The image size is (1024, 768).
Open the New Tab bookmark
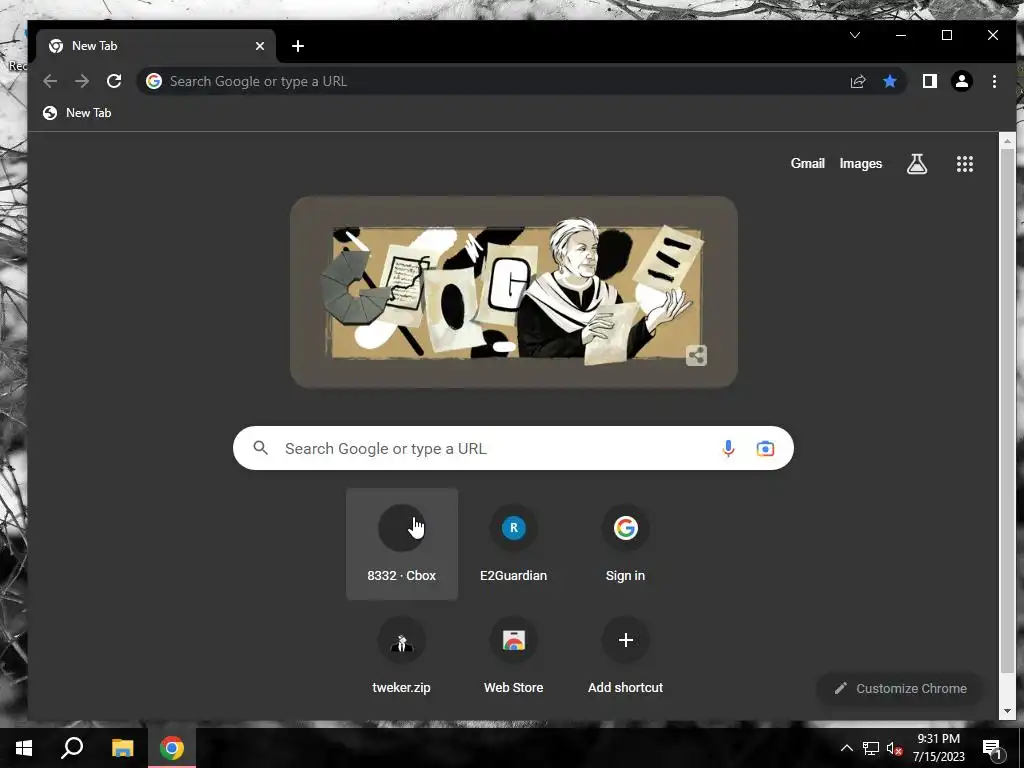point(77,113)
